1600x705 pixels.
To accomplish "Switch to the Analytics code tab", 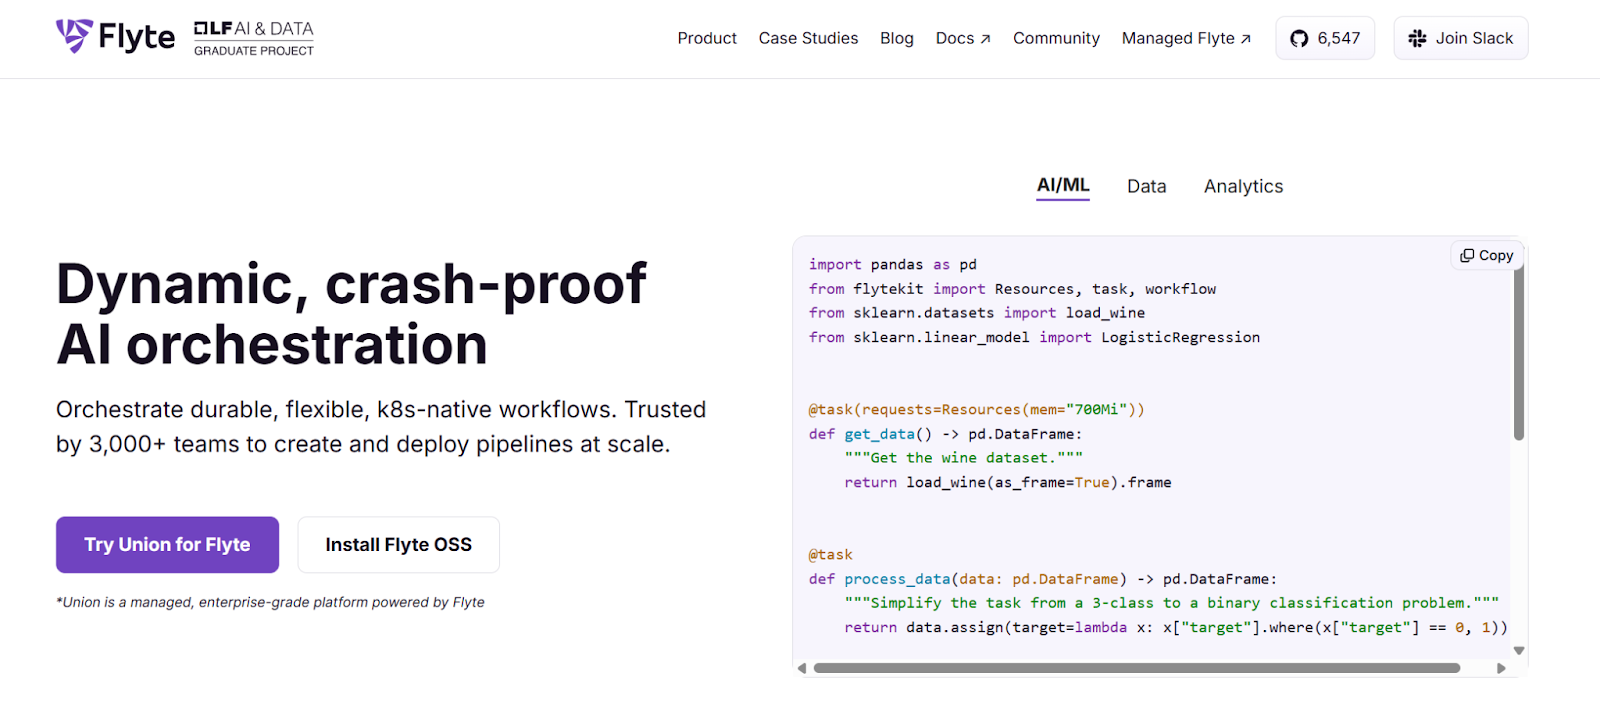I will [1243, 186].
